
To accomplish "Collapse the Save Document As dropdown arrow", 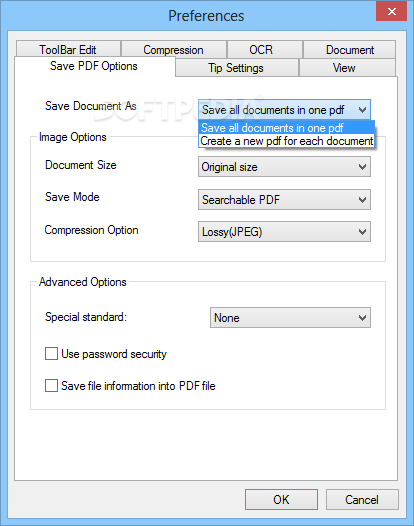I will coord(362,110).
